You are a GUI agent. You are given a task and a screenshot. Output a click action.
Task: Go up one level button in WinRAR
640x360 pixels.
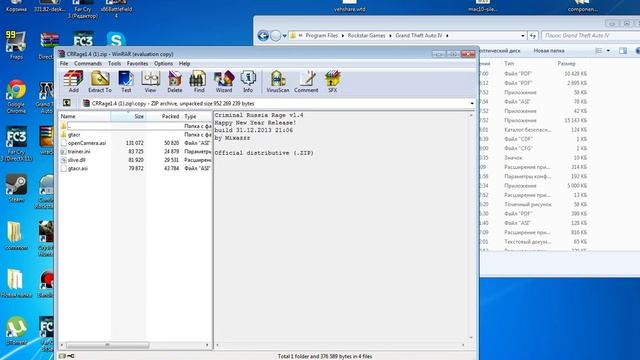(x=67, y=103)
